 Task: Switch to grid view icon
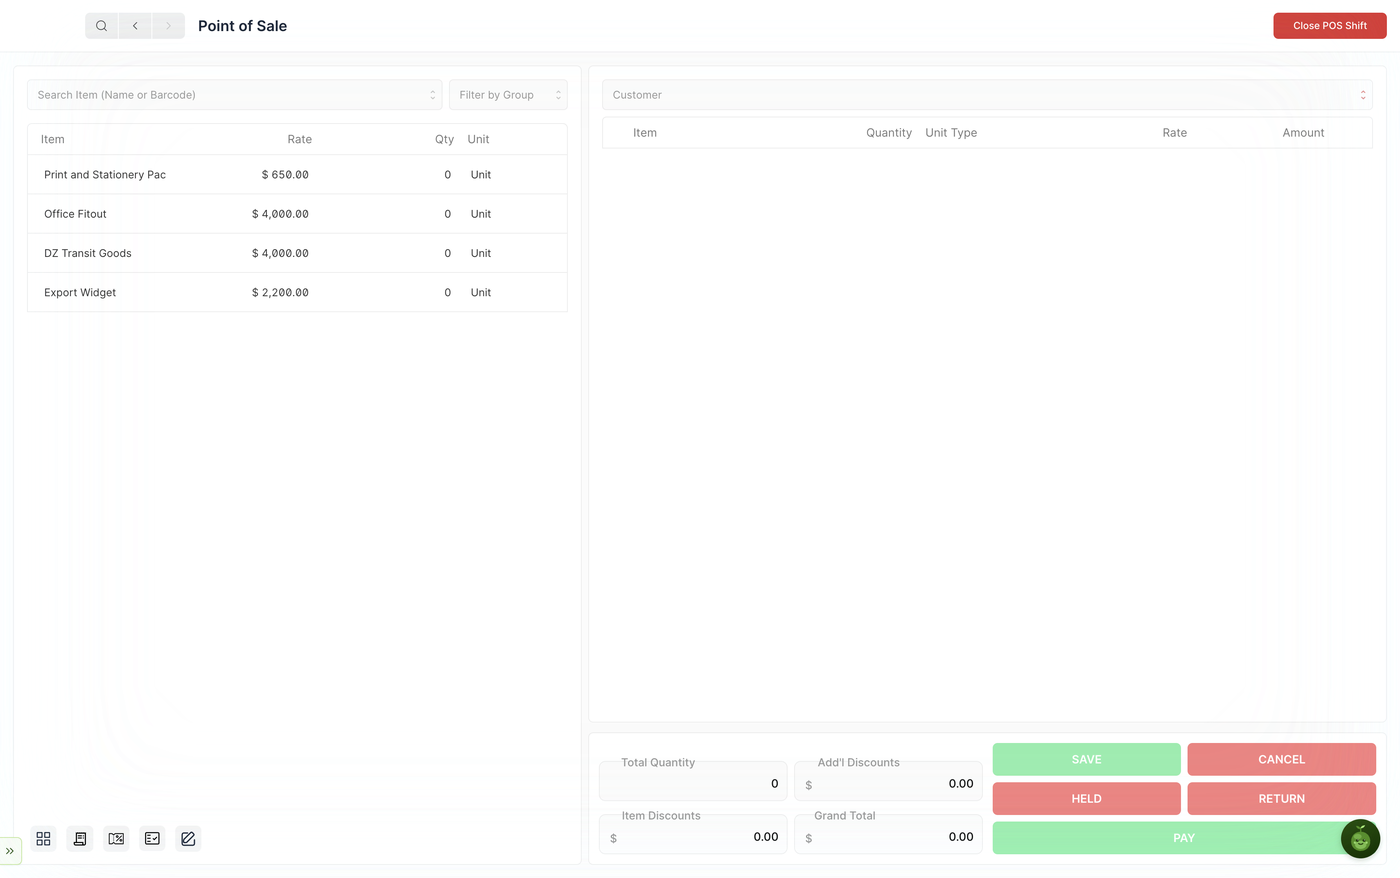(43, 839)
